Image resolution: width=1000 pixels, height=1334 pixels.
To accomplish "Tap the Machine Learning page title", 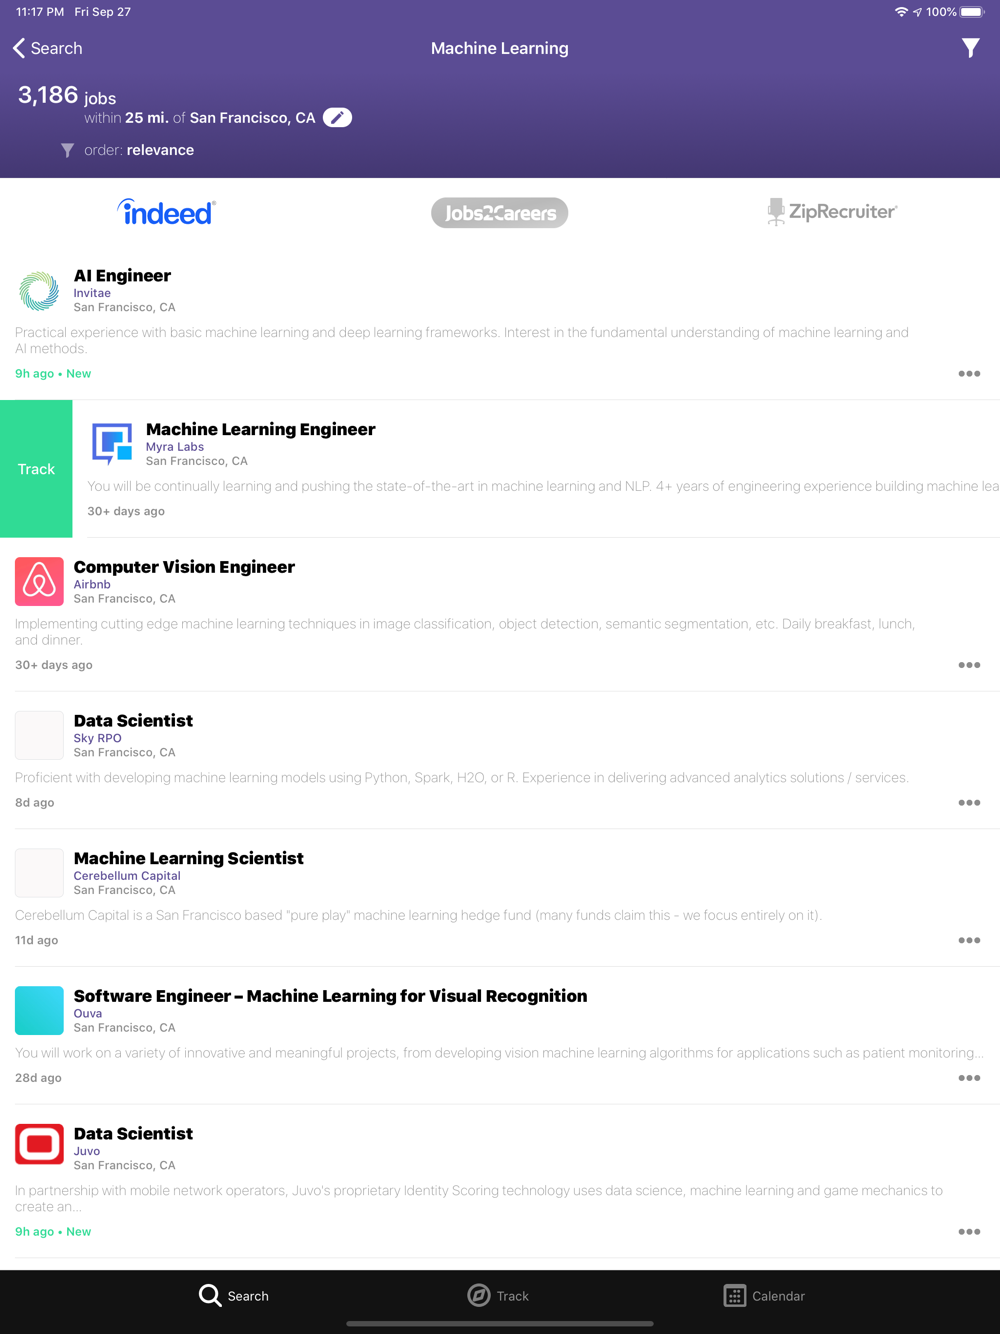I will tap(499, 48).
